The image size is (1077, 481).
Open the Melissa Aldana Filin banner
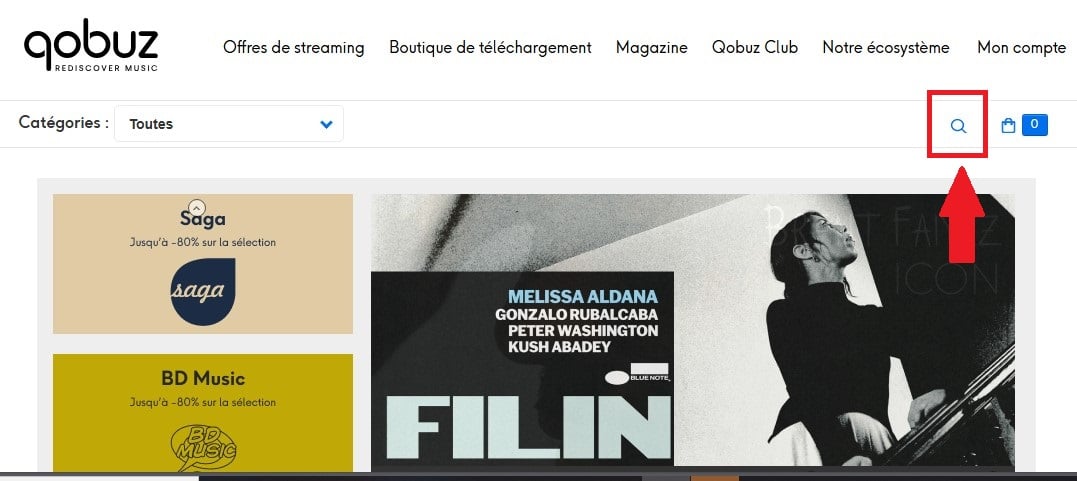click(693, 331)
